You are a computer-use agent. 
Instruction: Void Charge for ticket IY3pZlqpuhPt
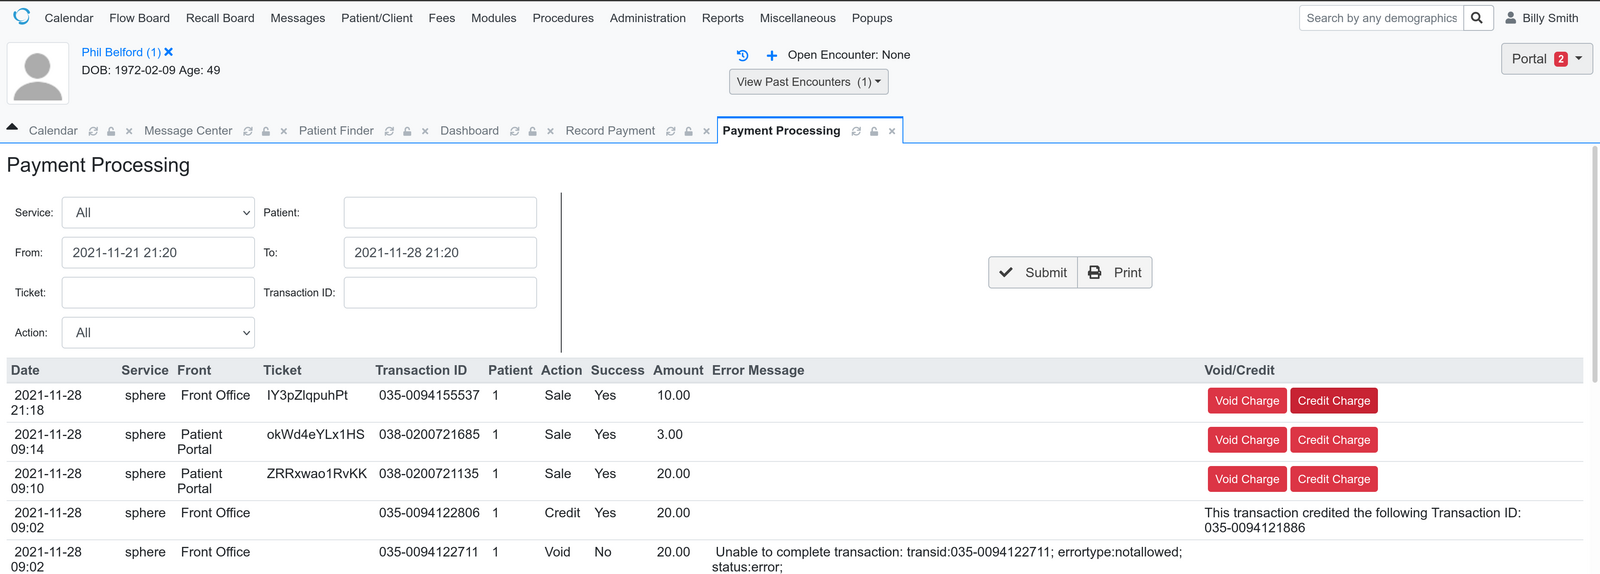click(1246, 401)
